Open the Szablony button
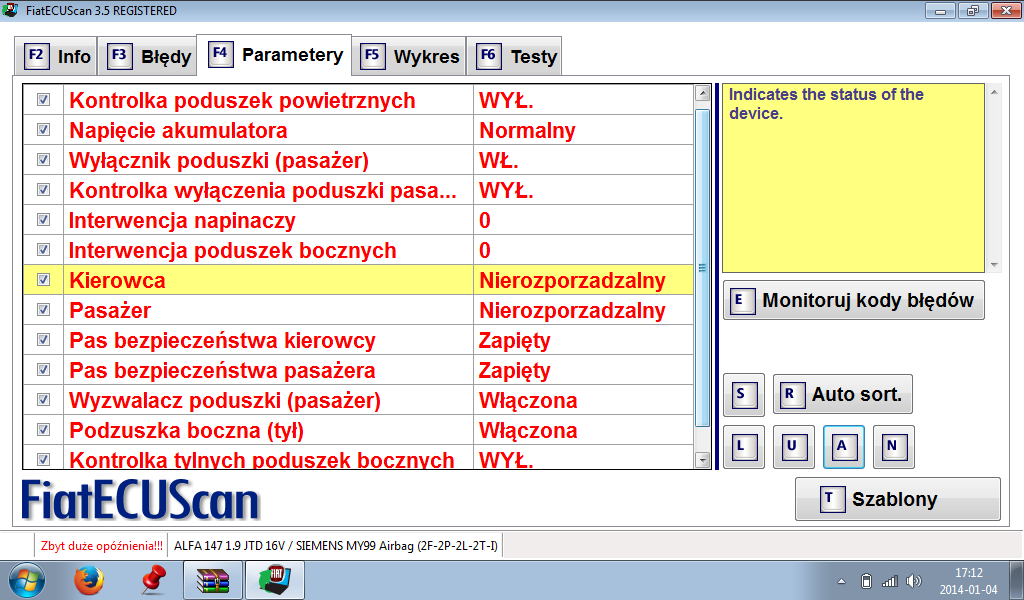 [x=897, y=499]
